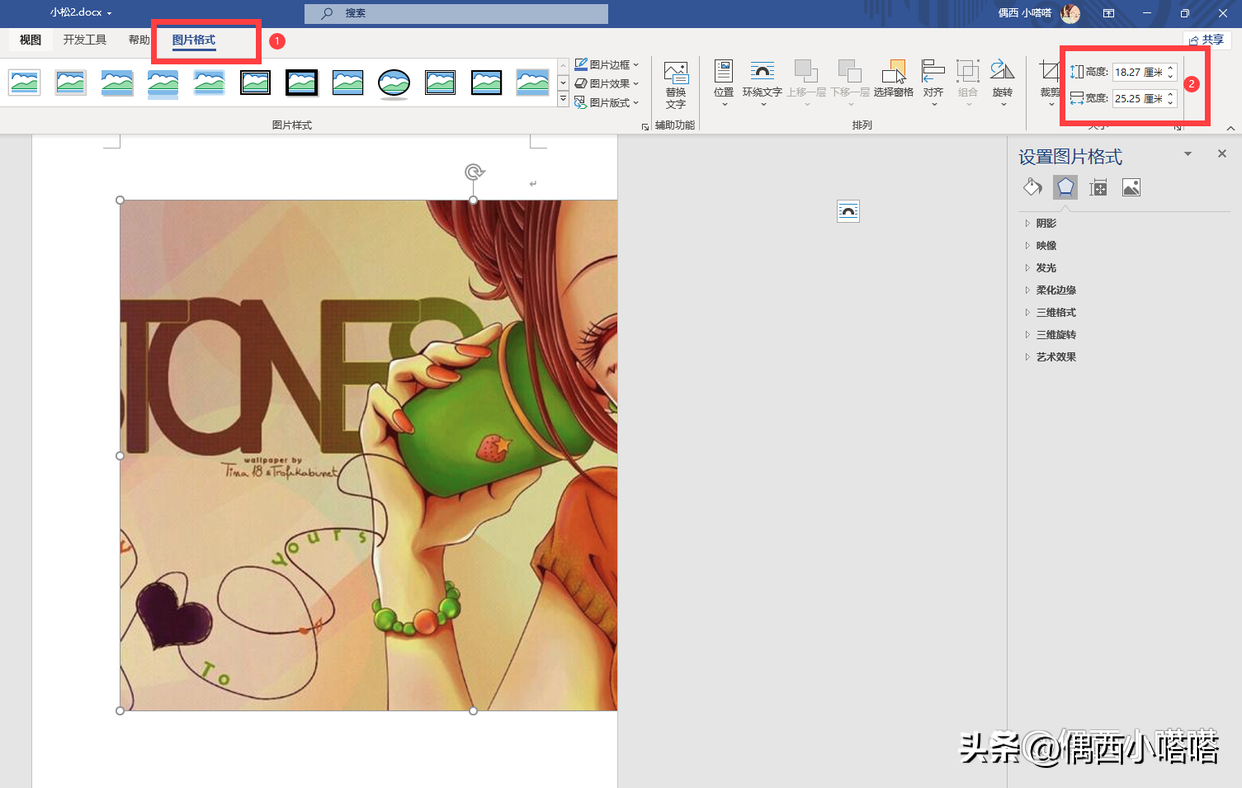The height and width of the screenshot is (788, 1242).
Task: Click layout options icon beside the picture
Action: [848, 211]
